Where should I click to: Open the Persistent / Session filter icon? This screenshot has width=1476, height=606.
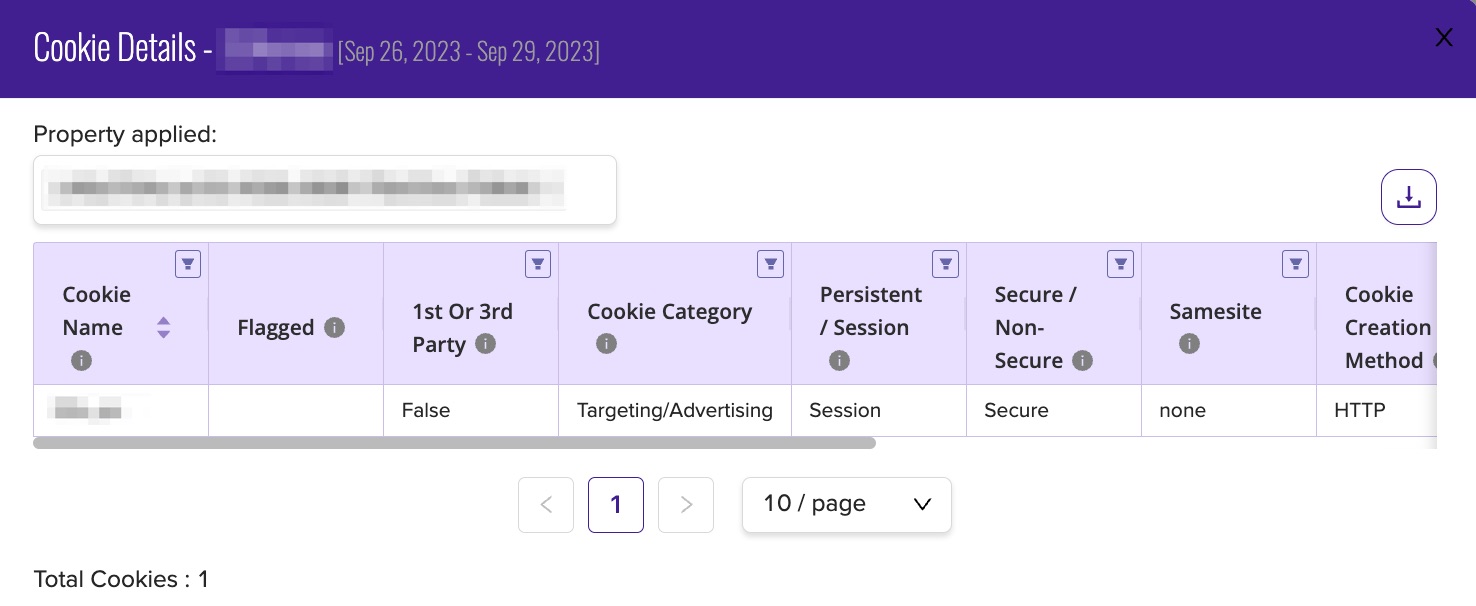945,264
